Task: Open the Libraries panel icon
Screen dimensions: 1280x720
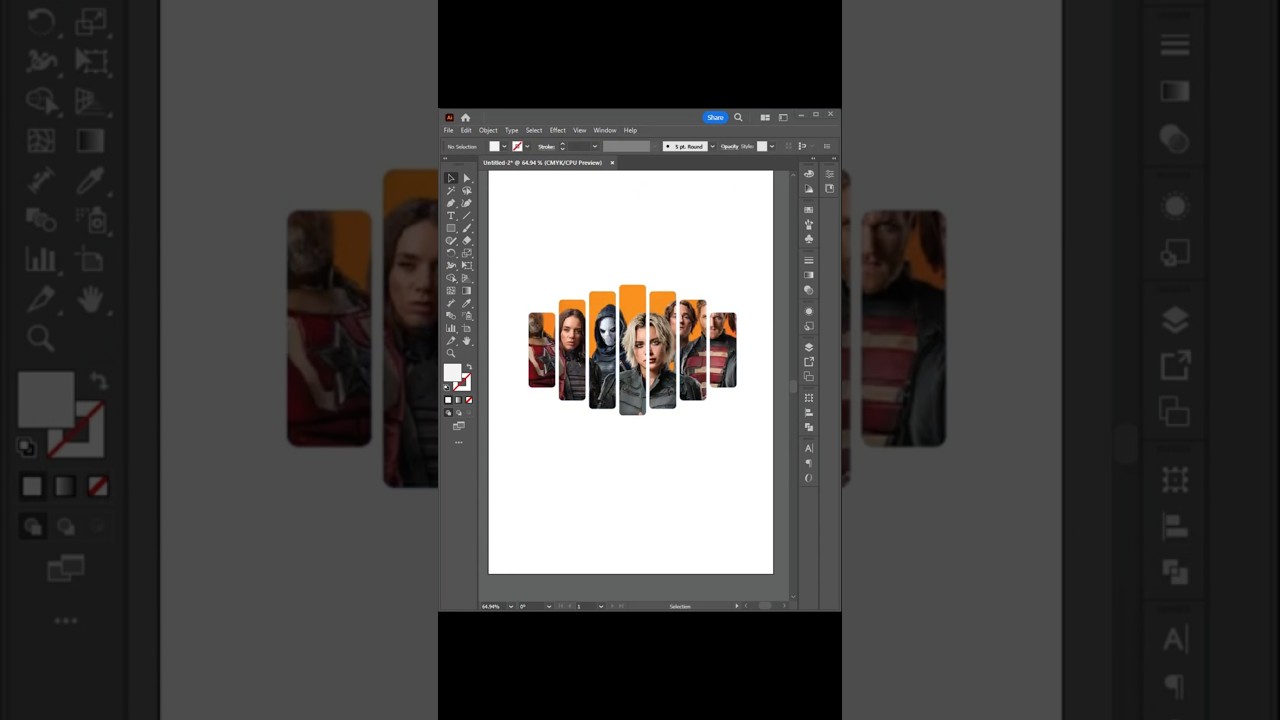Action: click(829, 188)
